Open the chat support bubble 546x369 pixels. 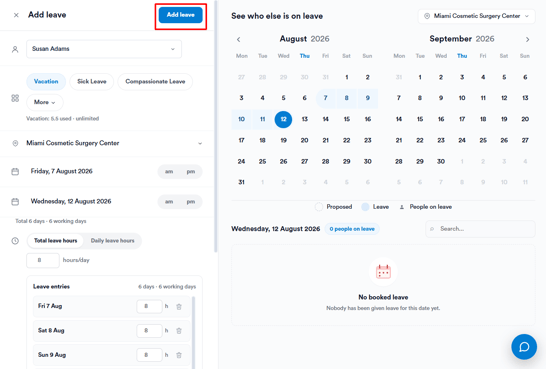[x=524, y=347]
